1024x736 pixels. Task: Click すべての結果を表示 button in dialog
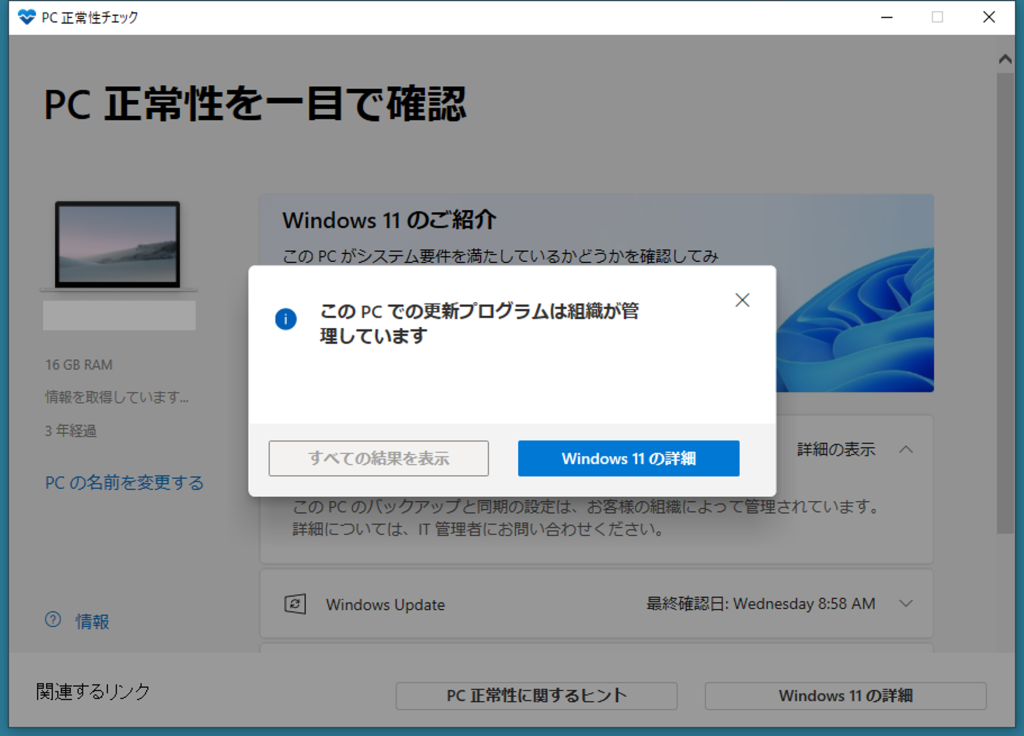pos(378,458)
